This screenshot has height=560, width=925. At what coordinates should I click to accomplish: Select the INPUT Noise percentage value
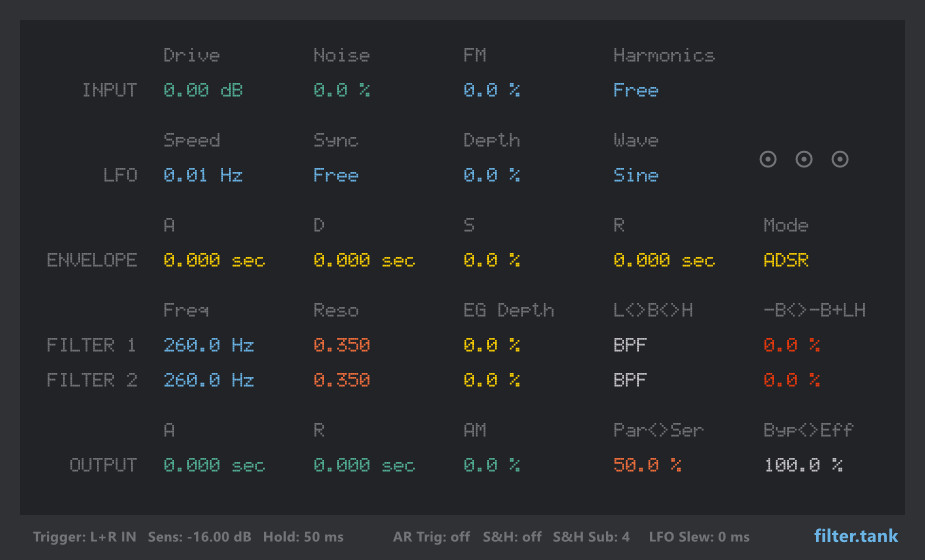coord(342,90)
